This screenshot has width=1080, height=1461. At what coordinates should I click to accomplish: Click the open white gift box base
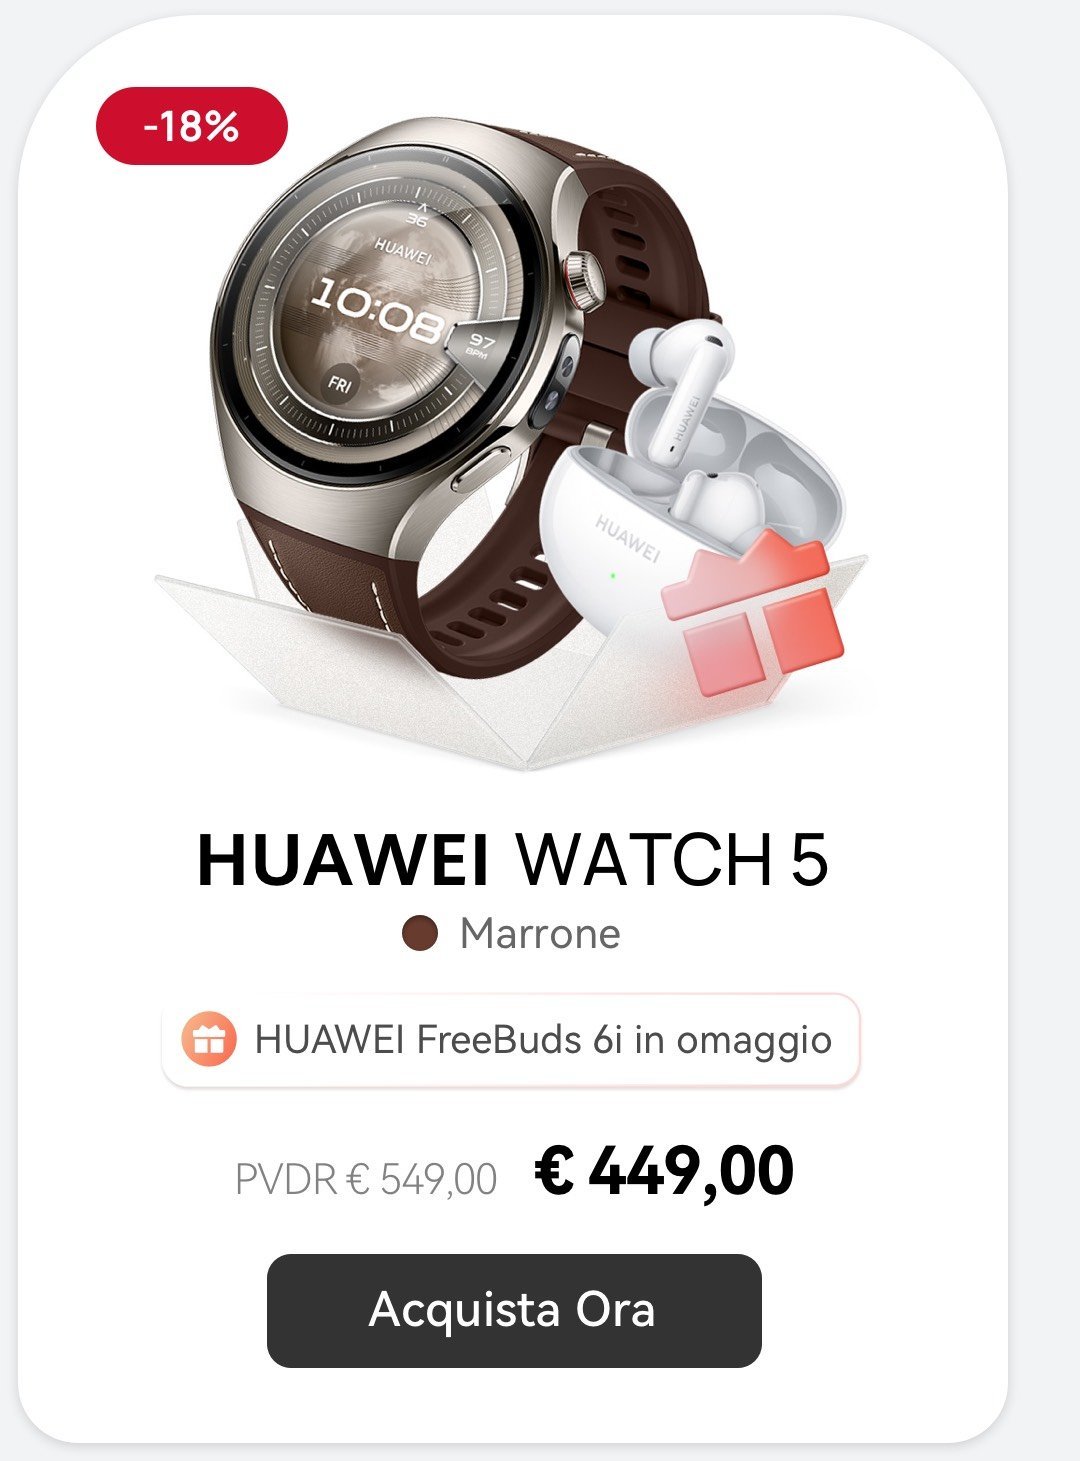click(x=510, y=660)
